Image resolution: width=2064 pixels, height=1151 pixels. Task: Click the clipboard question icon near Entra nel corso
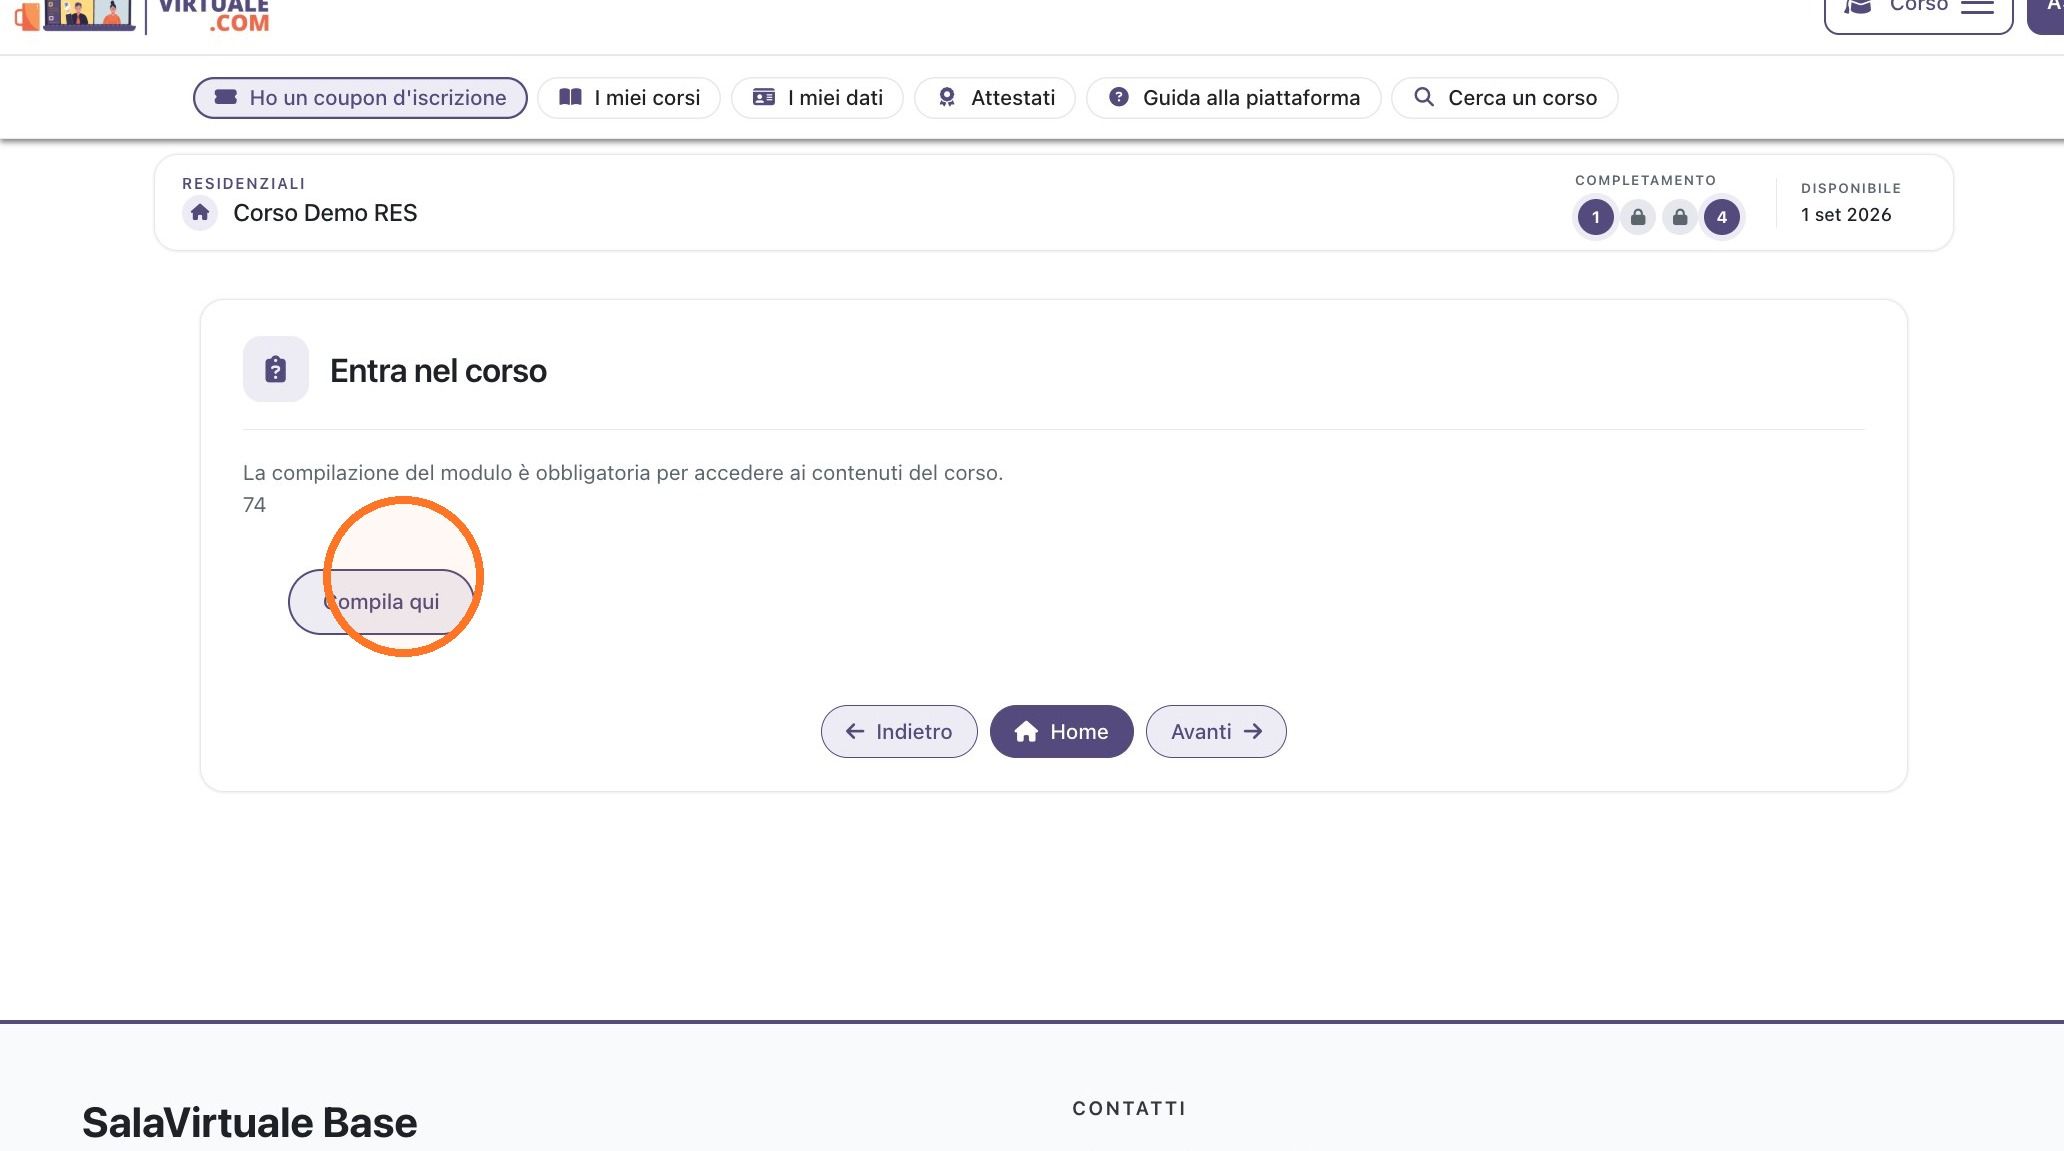pyautogui.click(x=276, y=369)
